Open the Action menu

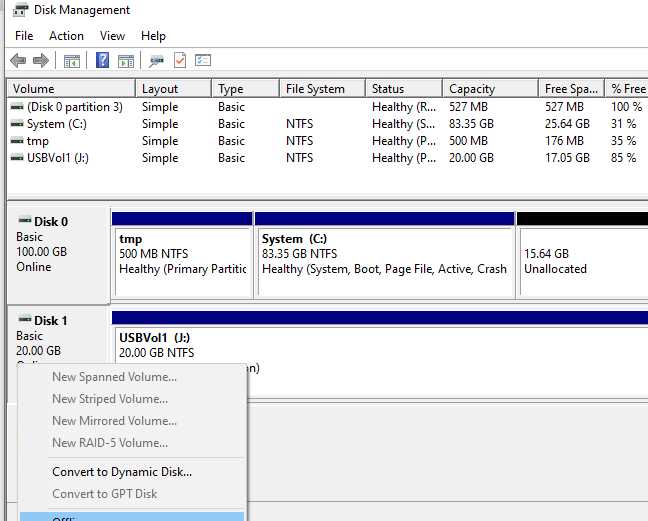point(66,36)
